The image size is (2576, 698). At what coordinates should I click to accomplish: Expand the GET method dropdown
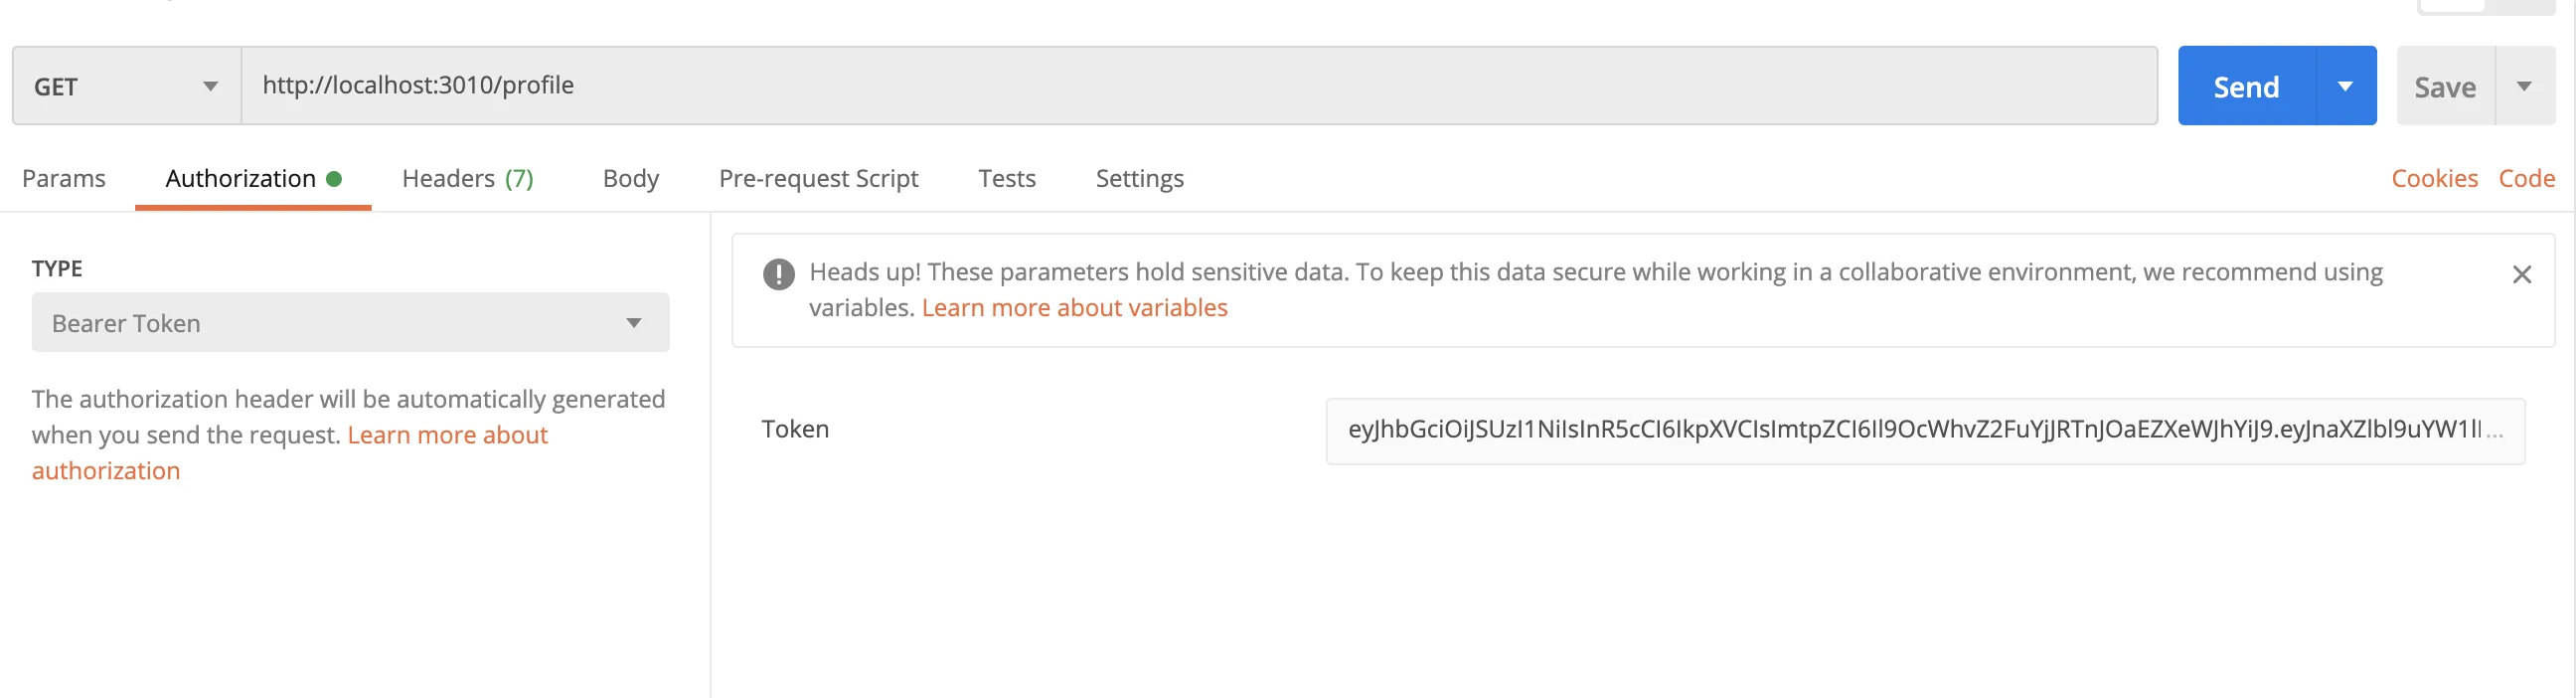point(126,86)
